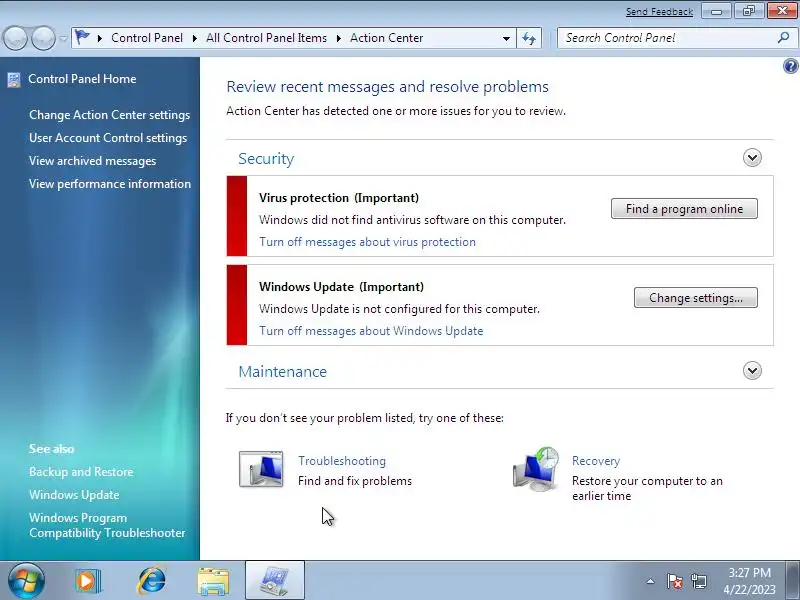
Task: Click the Security section heading
Action: click(x=266, y=159)
